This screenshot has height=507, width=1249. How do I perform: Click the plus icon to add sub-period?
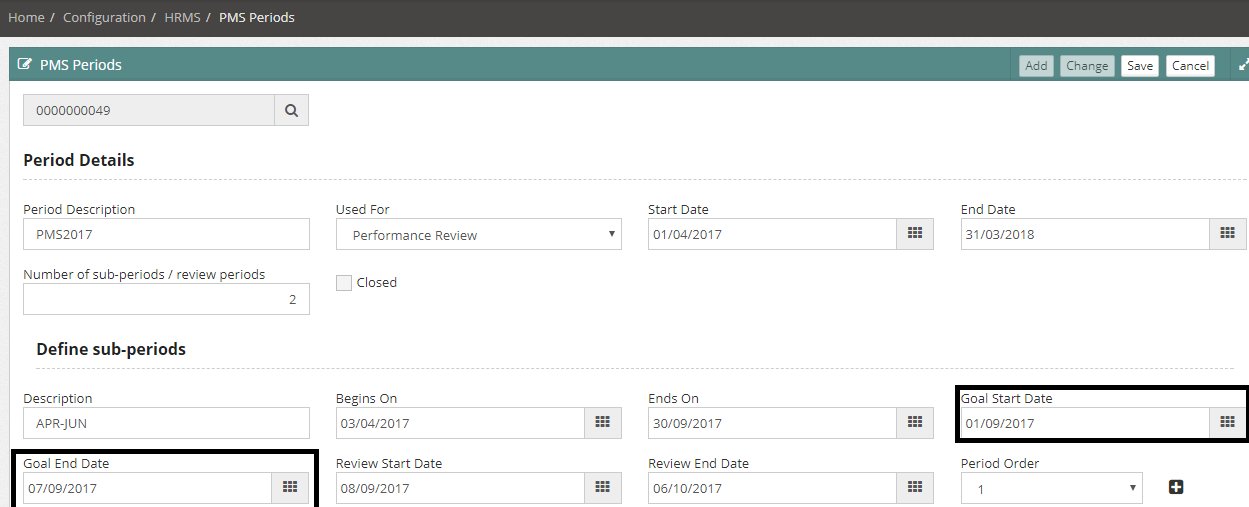(1176, 487)
